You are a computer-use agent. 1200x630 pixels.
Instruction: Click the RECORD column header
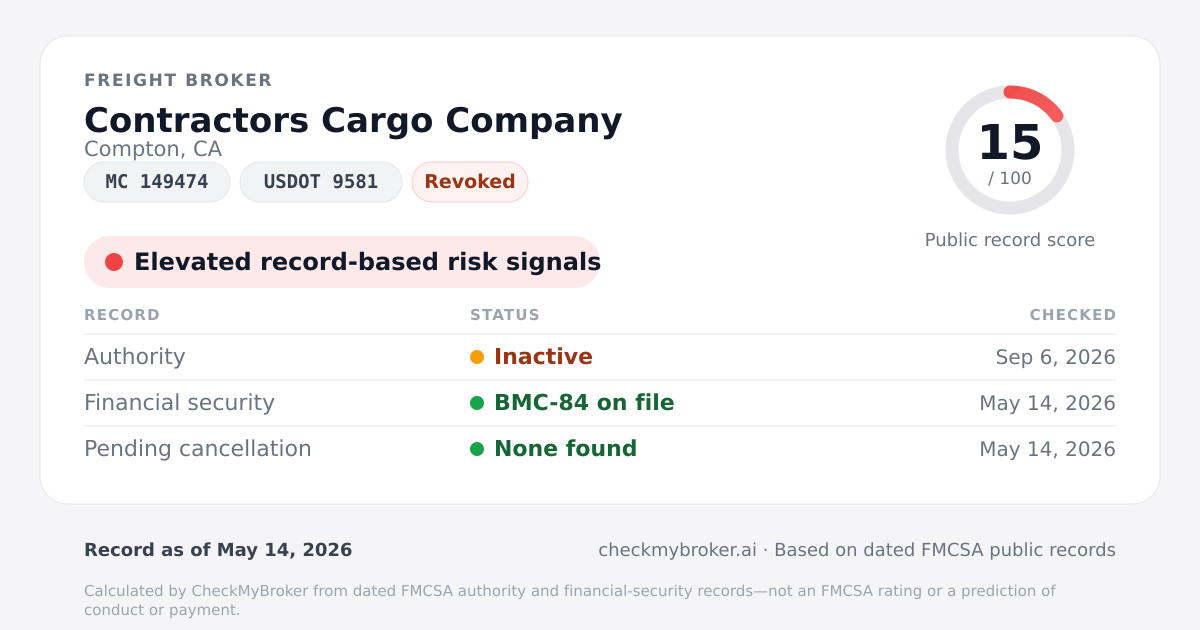[122, 315]
